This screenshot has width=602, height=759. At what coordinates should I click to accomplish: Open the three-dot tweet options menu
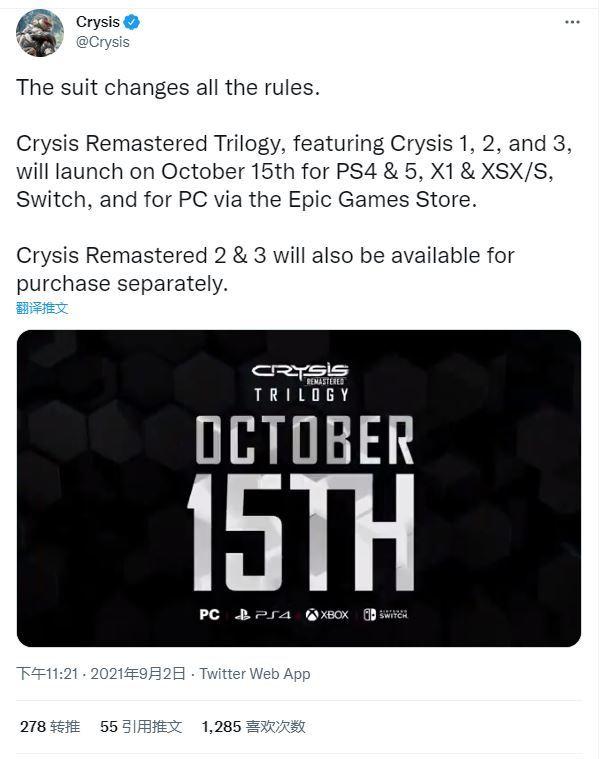click(x=572, y=22)
